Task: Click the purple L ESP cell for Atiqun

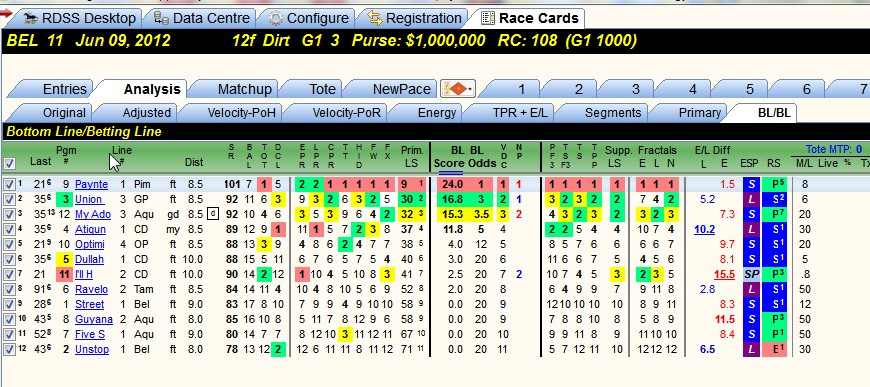Action: [x=750, y=229]
